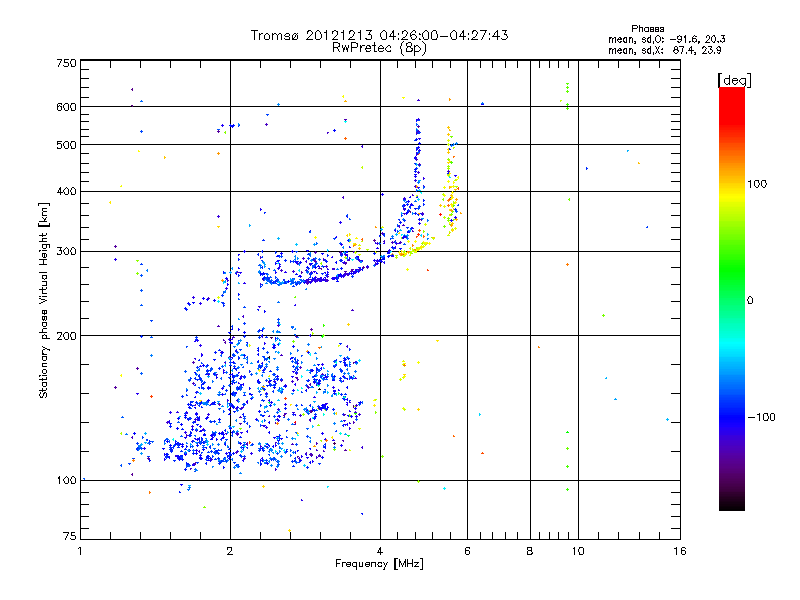Click the x-axis tick label '1'
This screenshot has height=600, width=800.
point(80,551)
